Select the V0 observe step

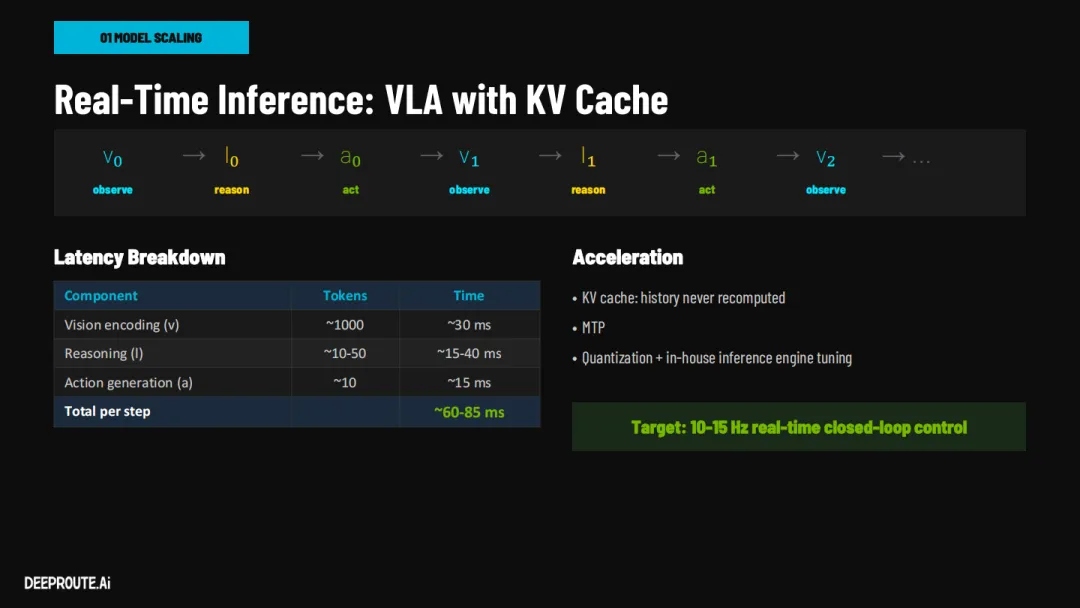113,171
